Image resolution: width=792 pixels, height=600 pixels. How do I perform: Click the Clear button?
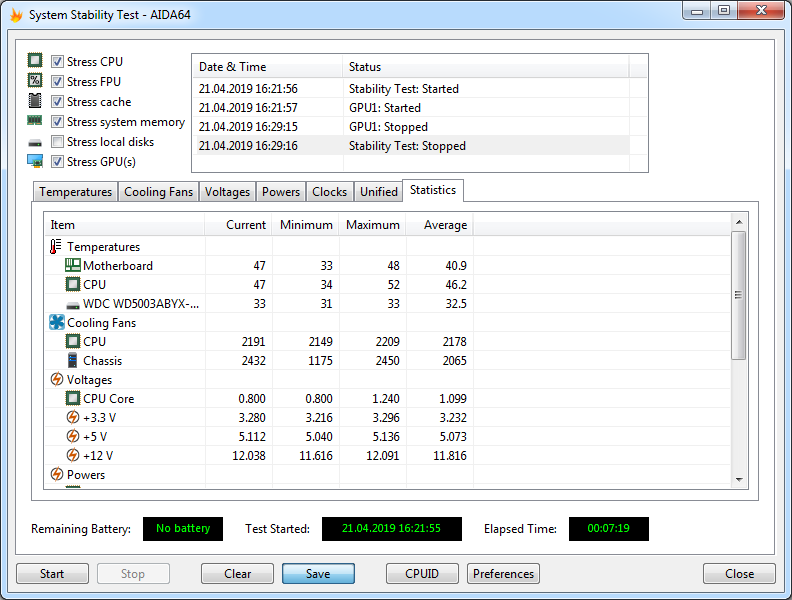237,574
